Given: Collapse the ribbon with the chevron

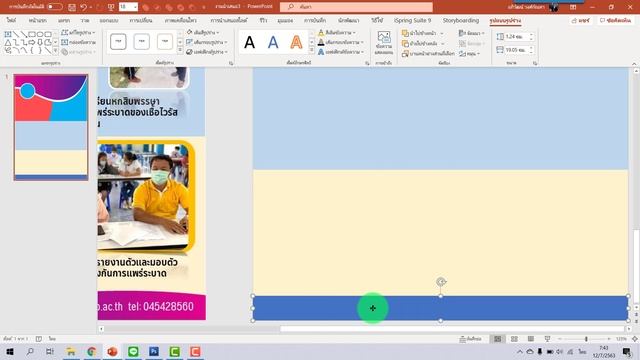Looking at the screenshot, I should click(634, 64).
